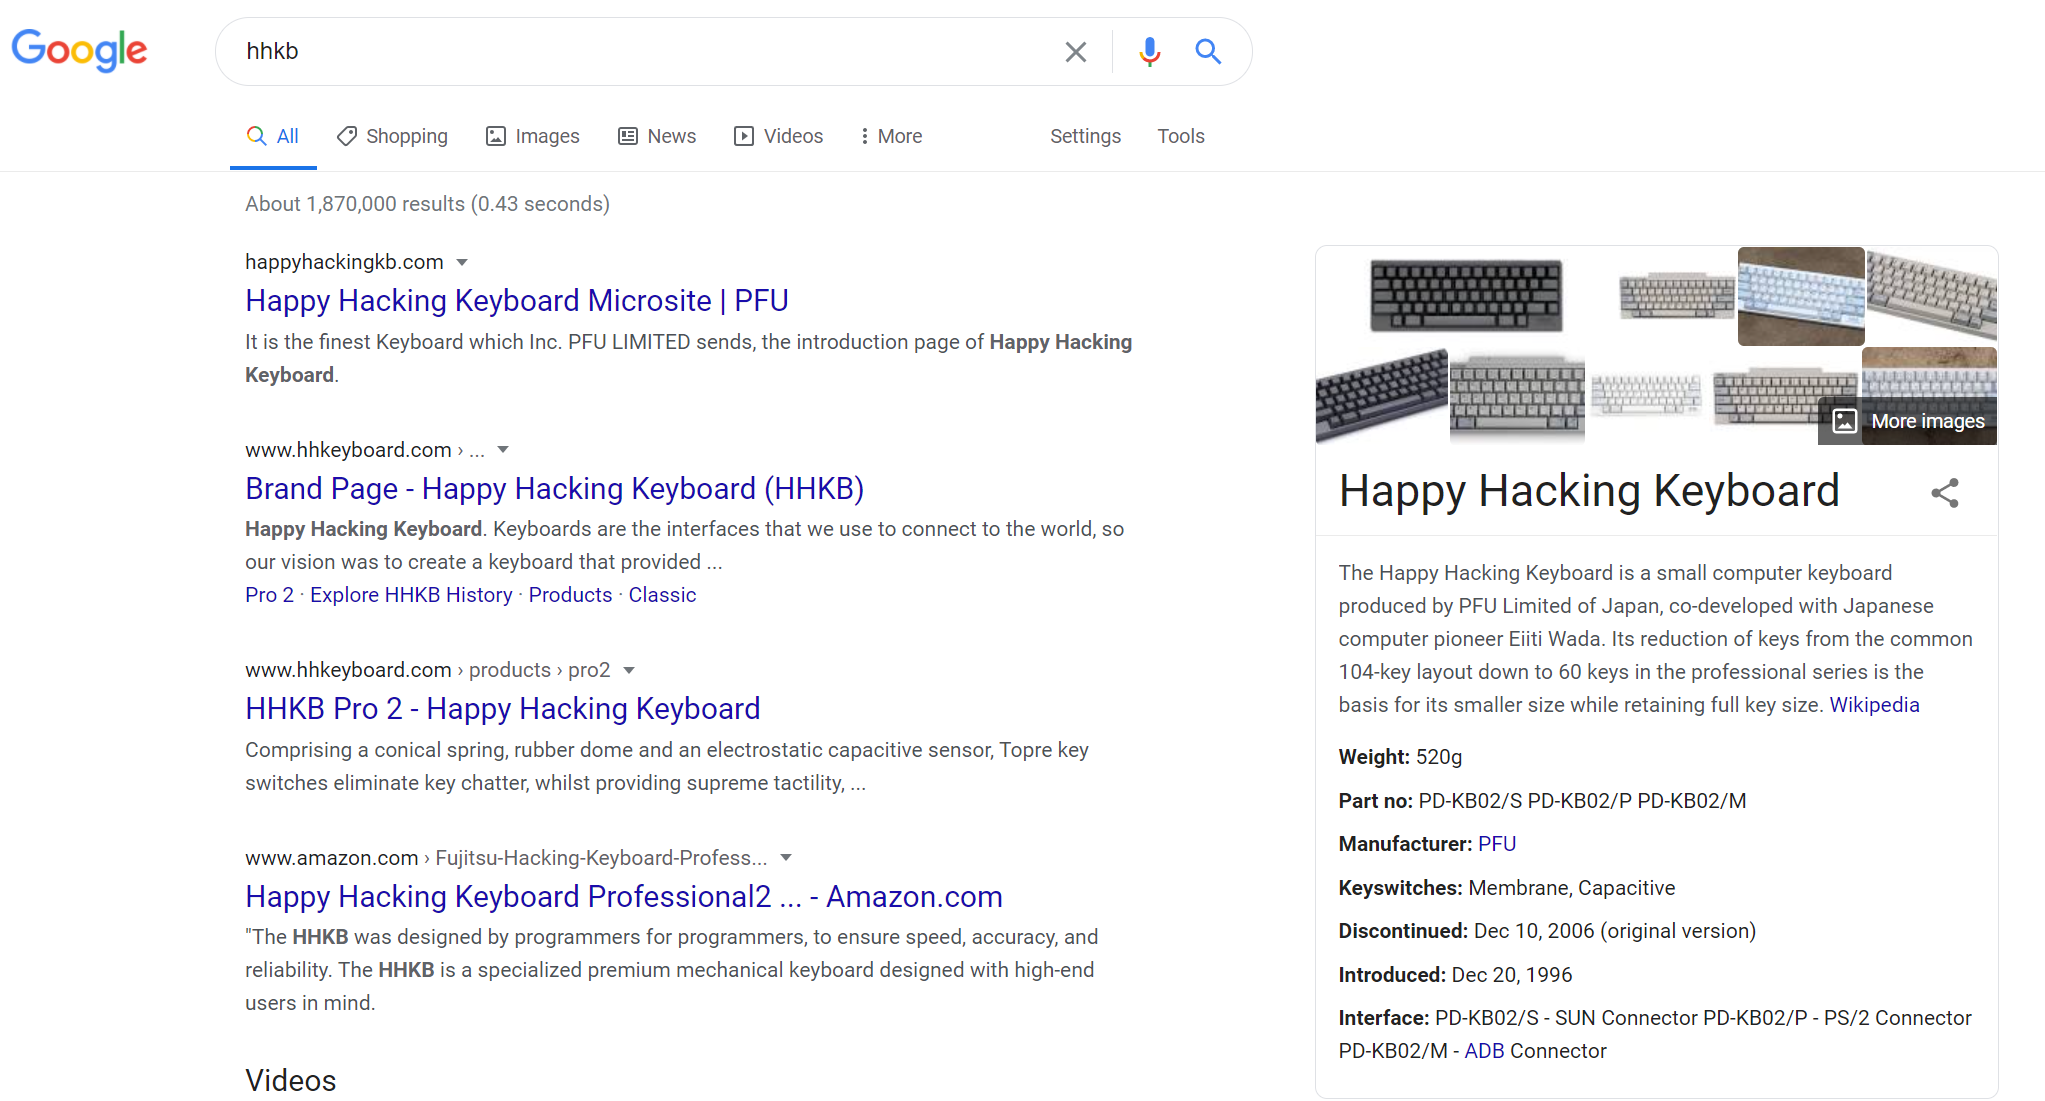
Task: Start voice search with the microphone icon
Action: coord(1149,52)
